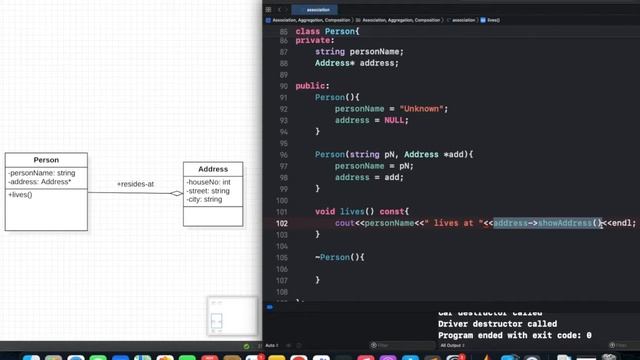Select the -city: string attribute
The height and width of the screenshot is (360, 640).
click(204, 199)
